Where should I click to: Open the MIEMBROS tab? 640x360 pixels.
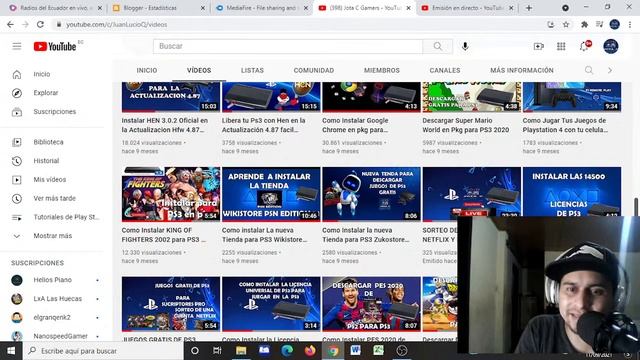(x=382, y=70)
